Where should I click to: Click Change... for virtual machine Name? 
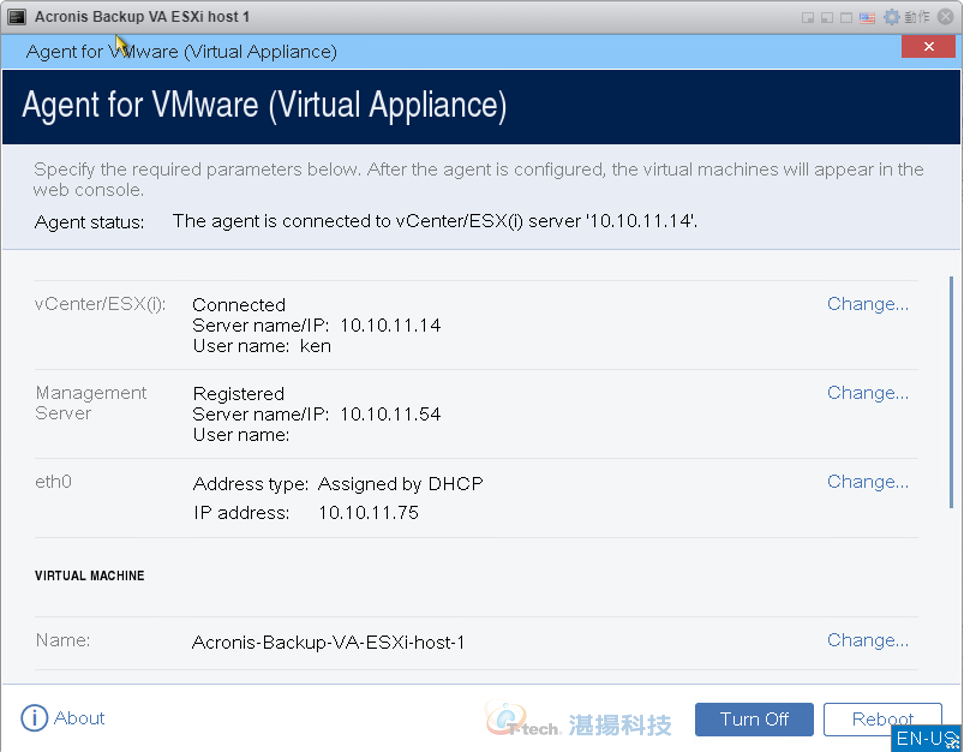pos(867,640)
